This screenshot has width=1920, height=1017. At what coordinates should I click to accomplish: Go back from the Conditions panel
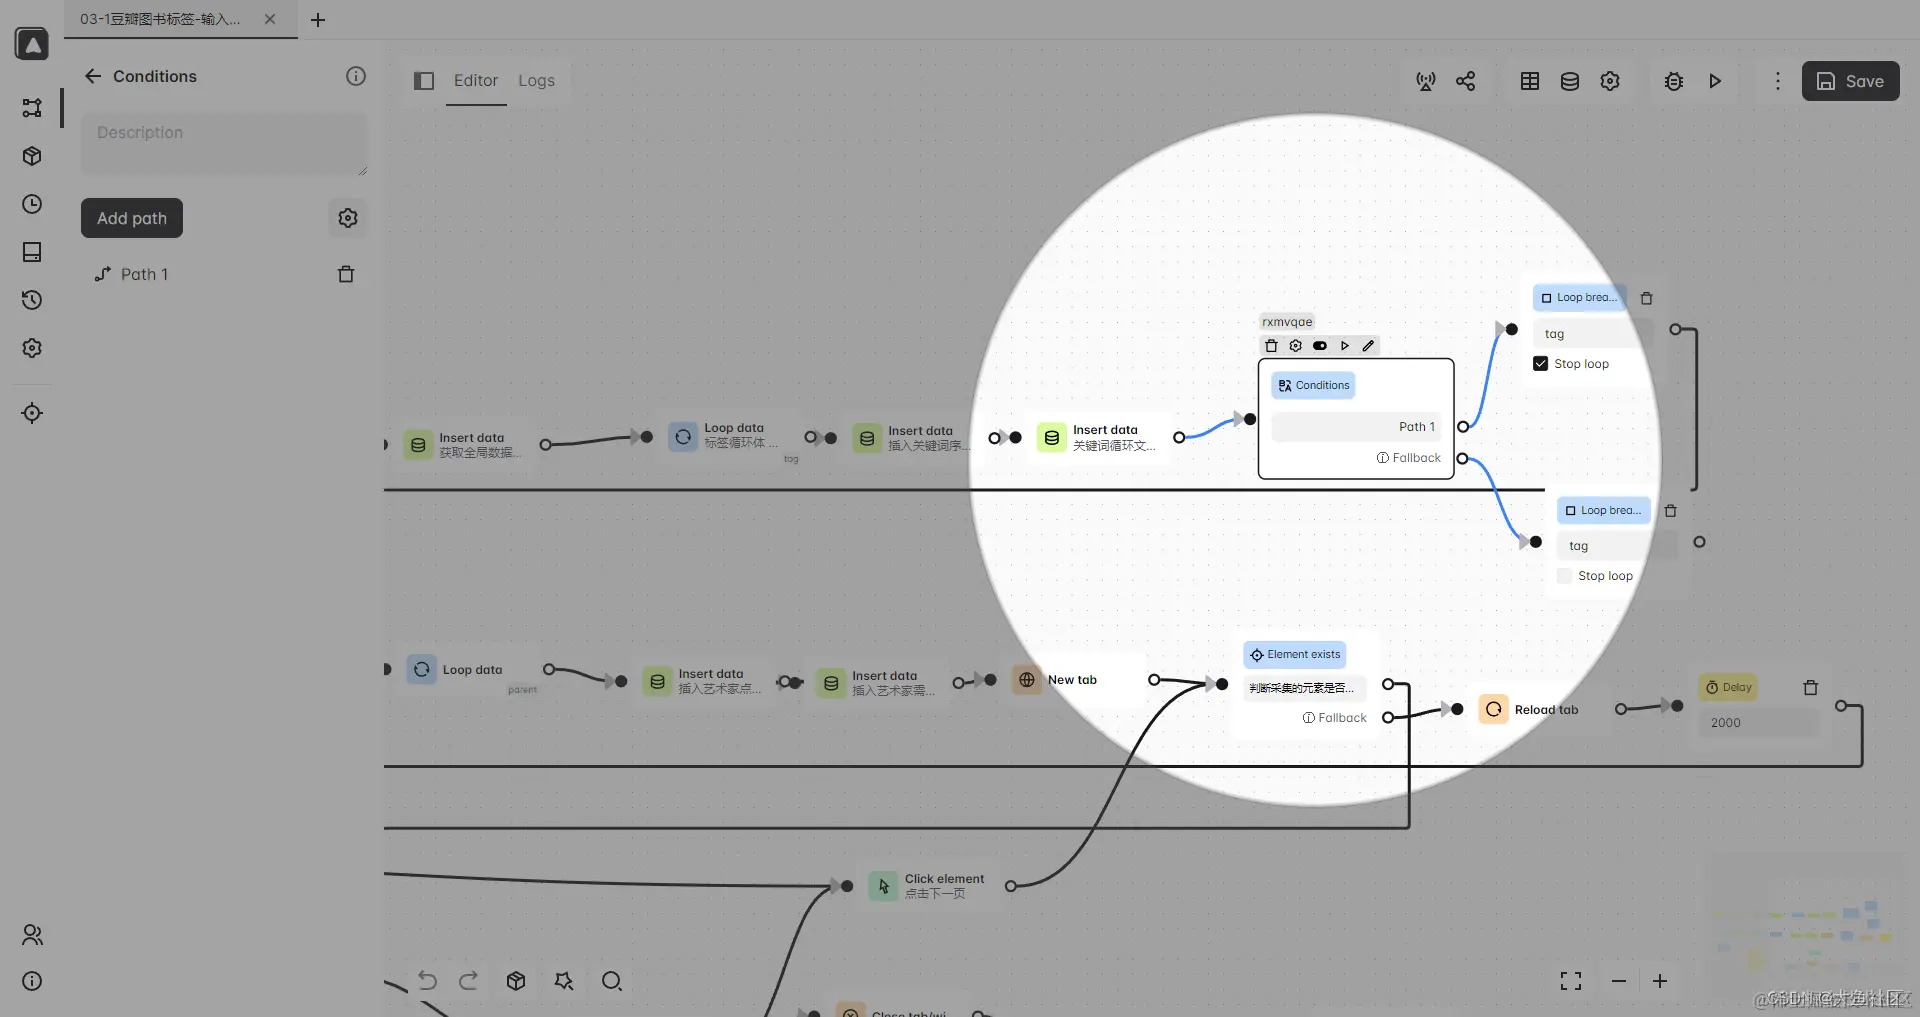click(93, 76)
